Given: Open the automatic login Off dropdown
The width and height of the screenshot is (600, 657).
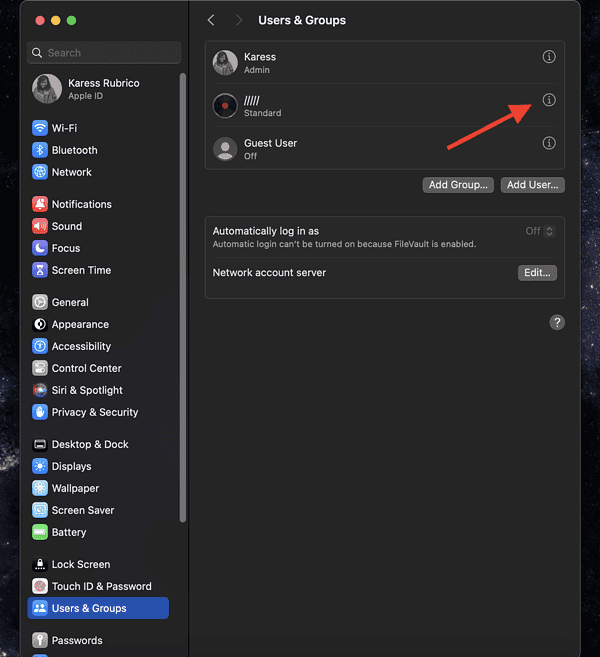Looking at the screenshot, I should (540, 231).
